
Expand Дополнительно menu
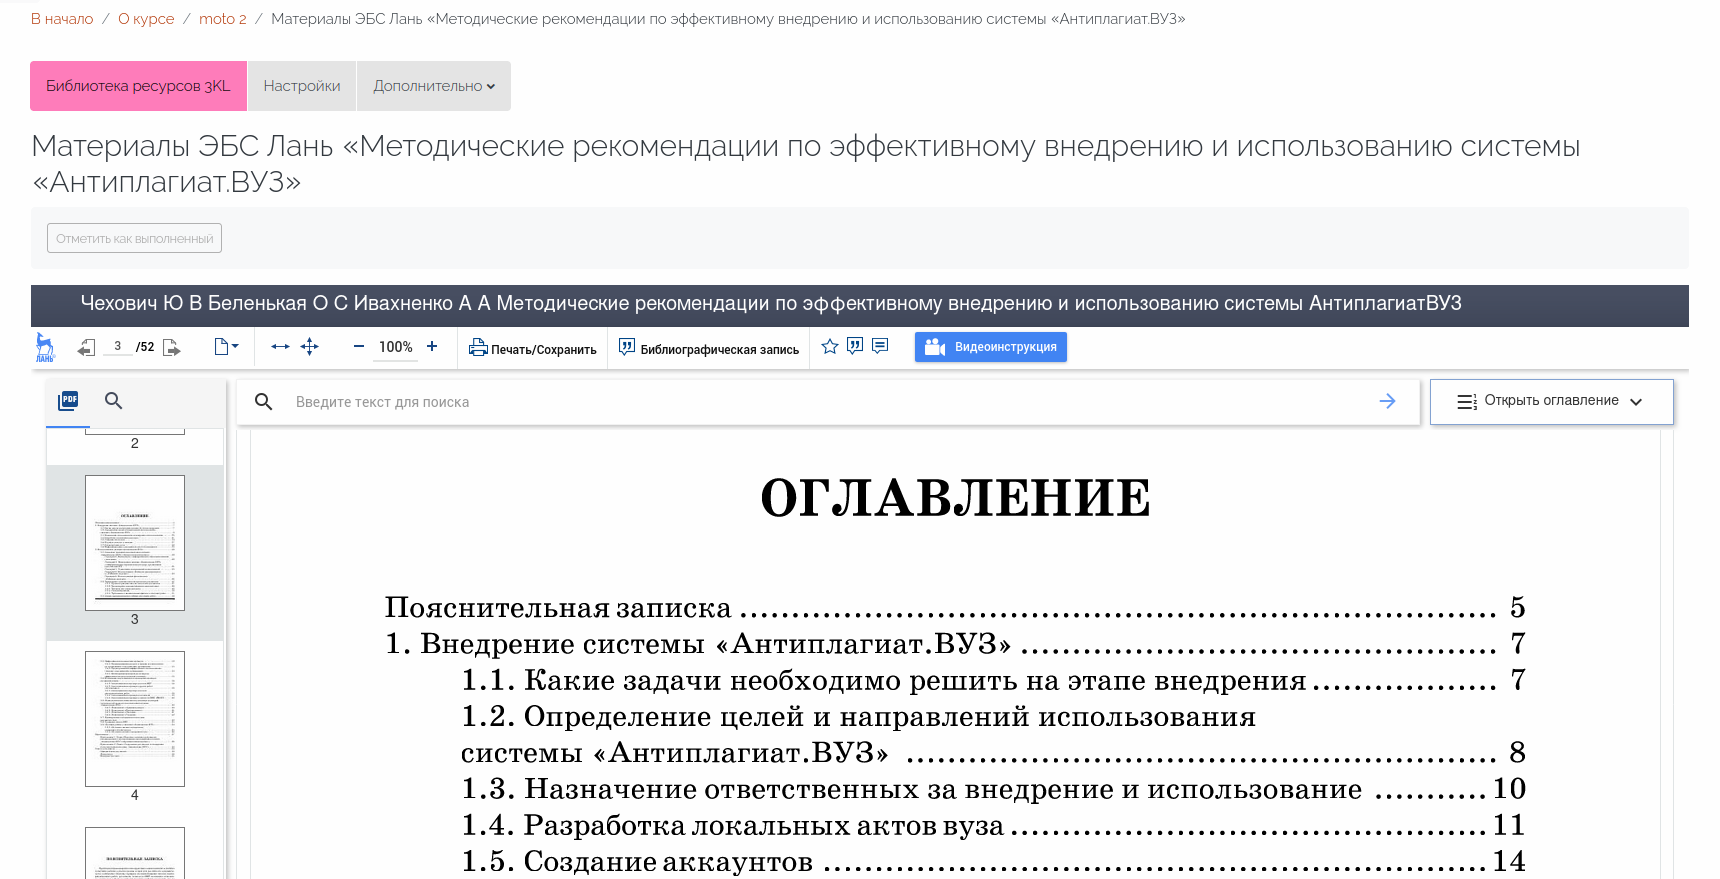point(434,86)
